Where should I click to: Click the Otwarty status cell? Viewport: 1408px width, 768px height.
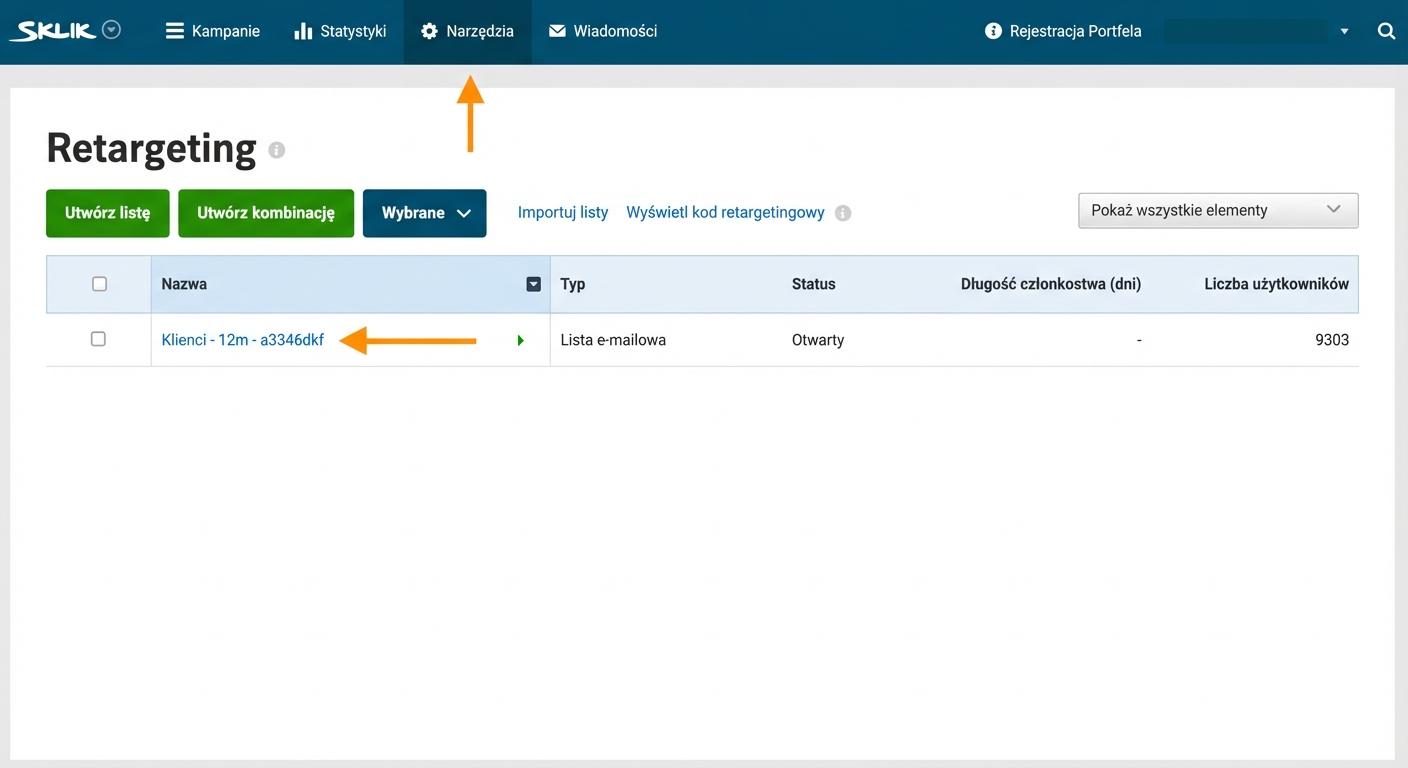pyautogui.click(x=818, y=340)
